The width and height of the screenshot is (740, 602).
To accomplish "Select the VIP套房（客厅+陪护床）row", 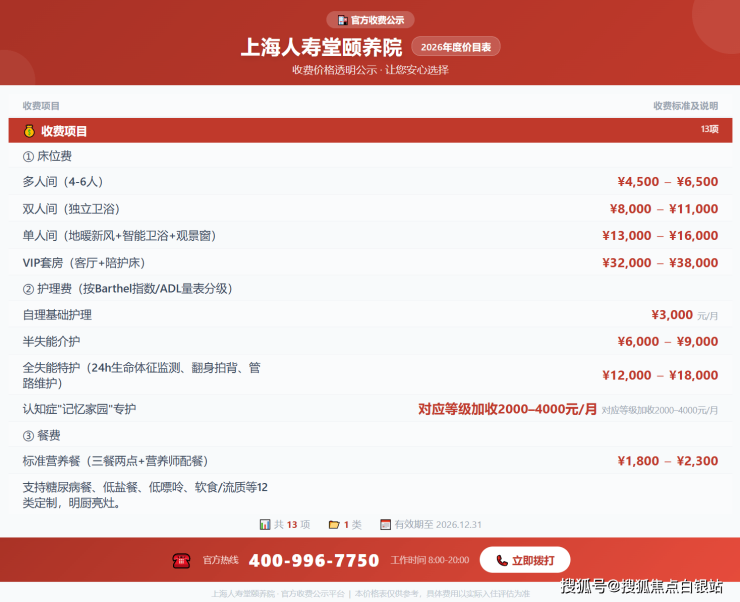I will [370, 262].
